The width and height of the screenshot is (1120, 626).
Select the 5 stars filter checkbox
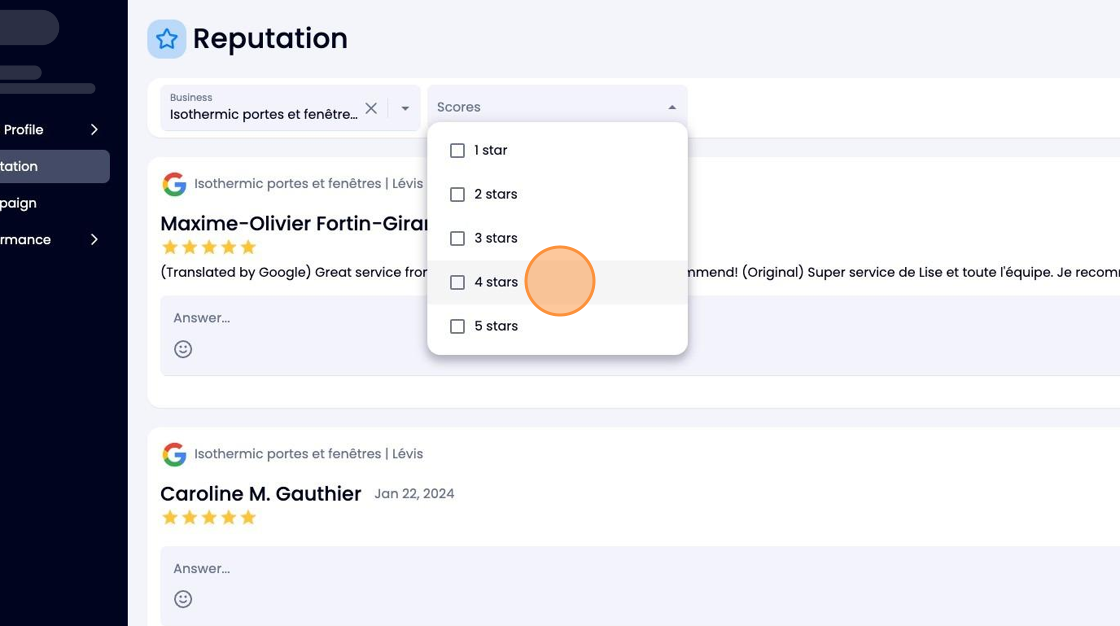pyautogui.click(x=457, y=327)
